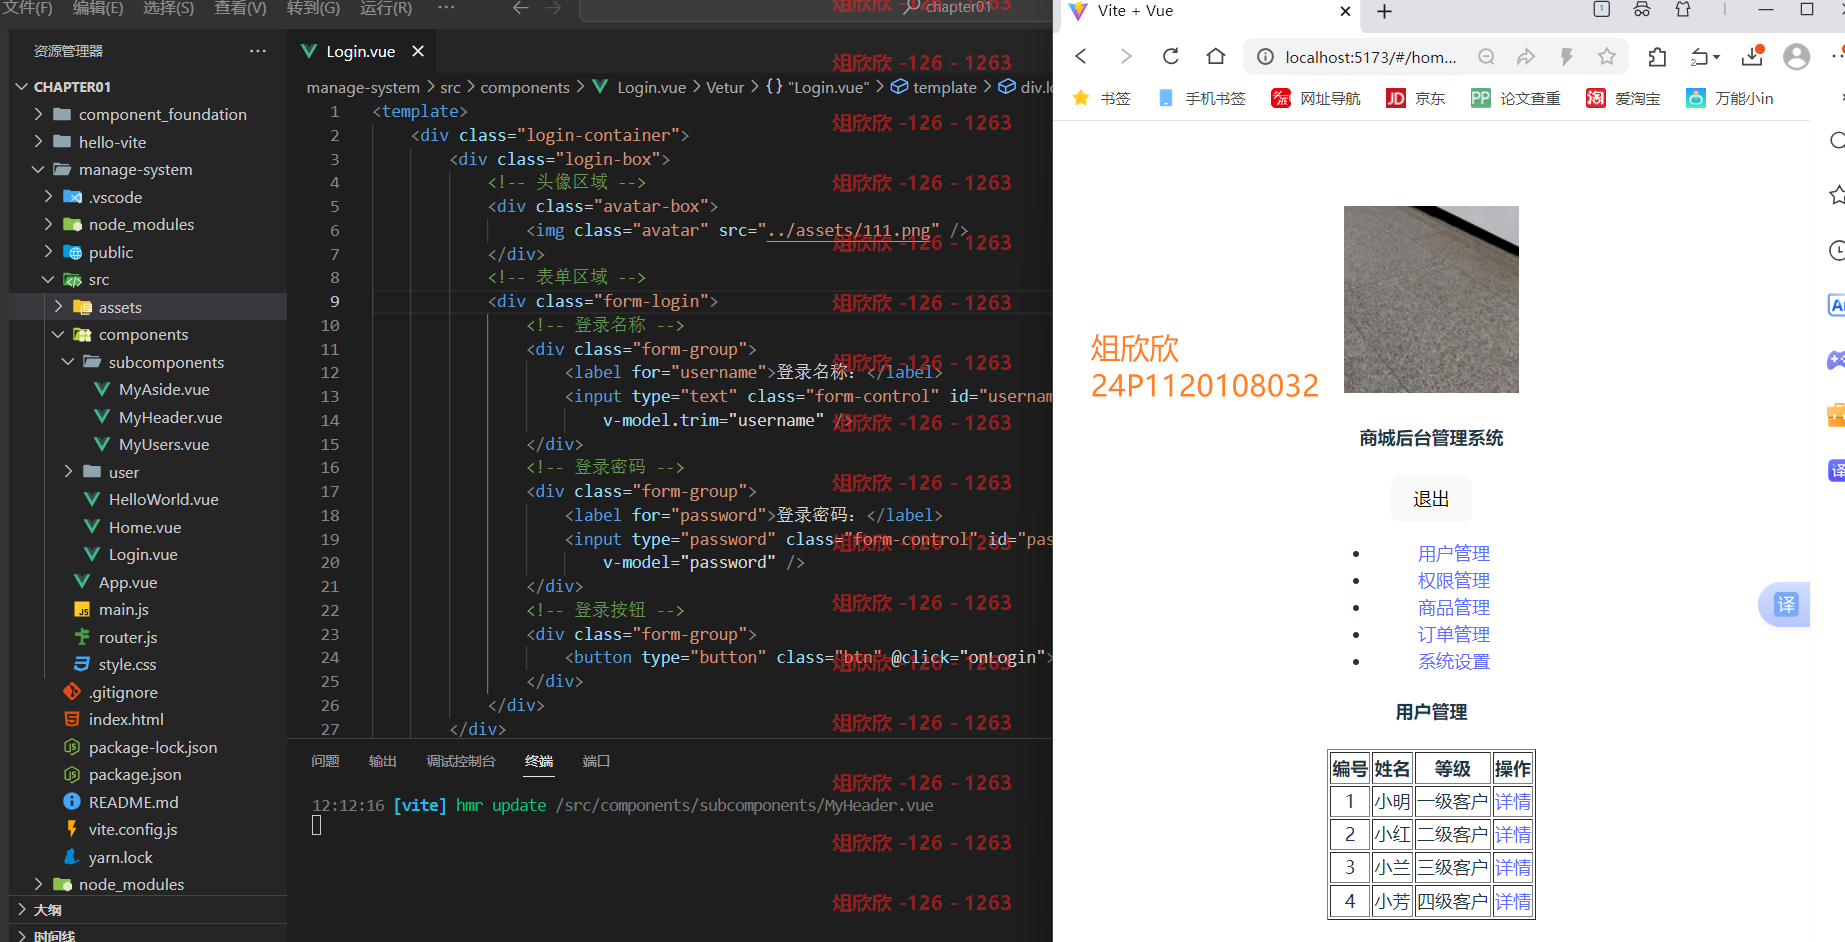The height and width of the screenshot is (942, 1845).
Task: Open 论文查重 bookmark
Action: pyautogui.click(x=1516, y=98)
